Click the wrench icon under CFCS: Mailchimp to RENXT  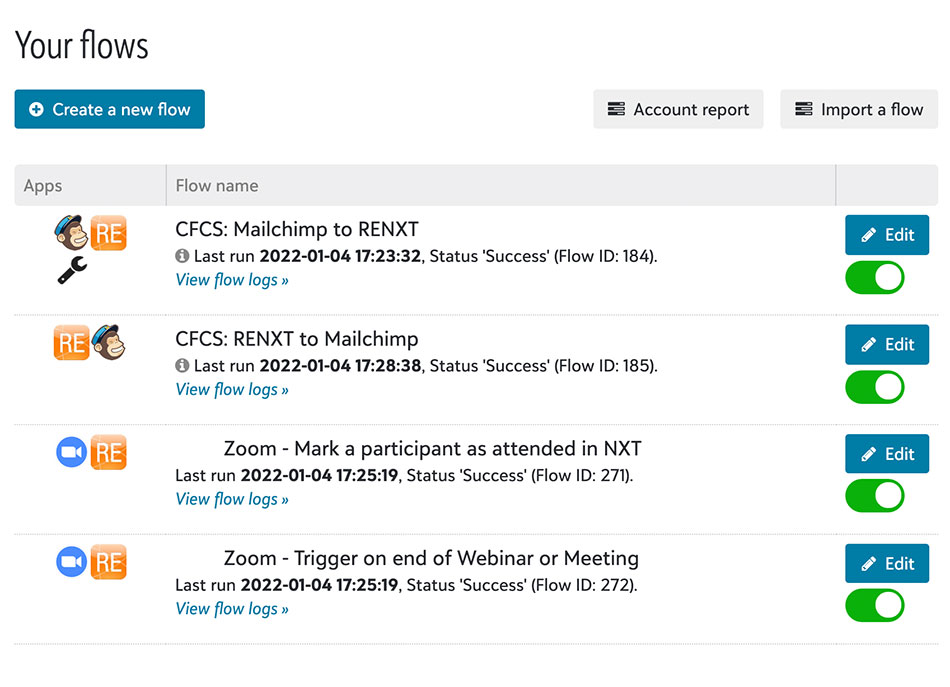[x=71, y=270]
